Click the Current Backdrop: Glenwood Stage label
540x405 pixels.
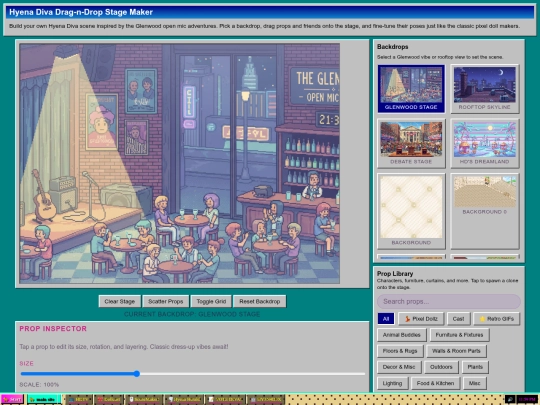point(192,314)
